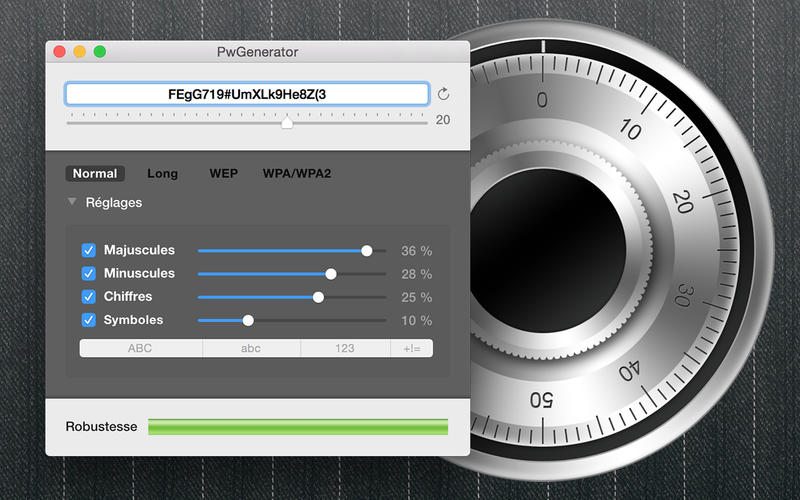Viewport: 800px width, 500px height.
Task: Uncheck the Majuscules checkbox
Action: tap(88, 250)
